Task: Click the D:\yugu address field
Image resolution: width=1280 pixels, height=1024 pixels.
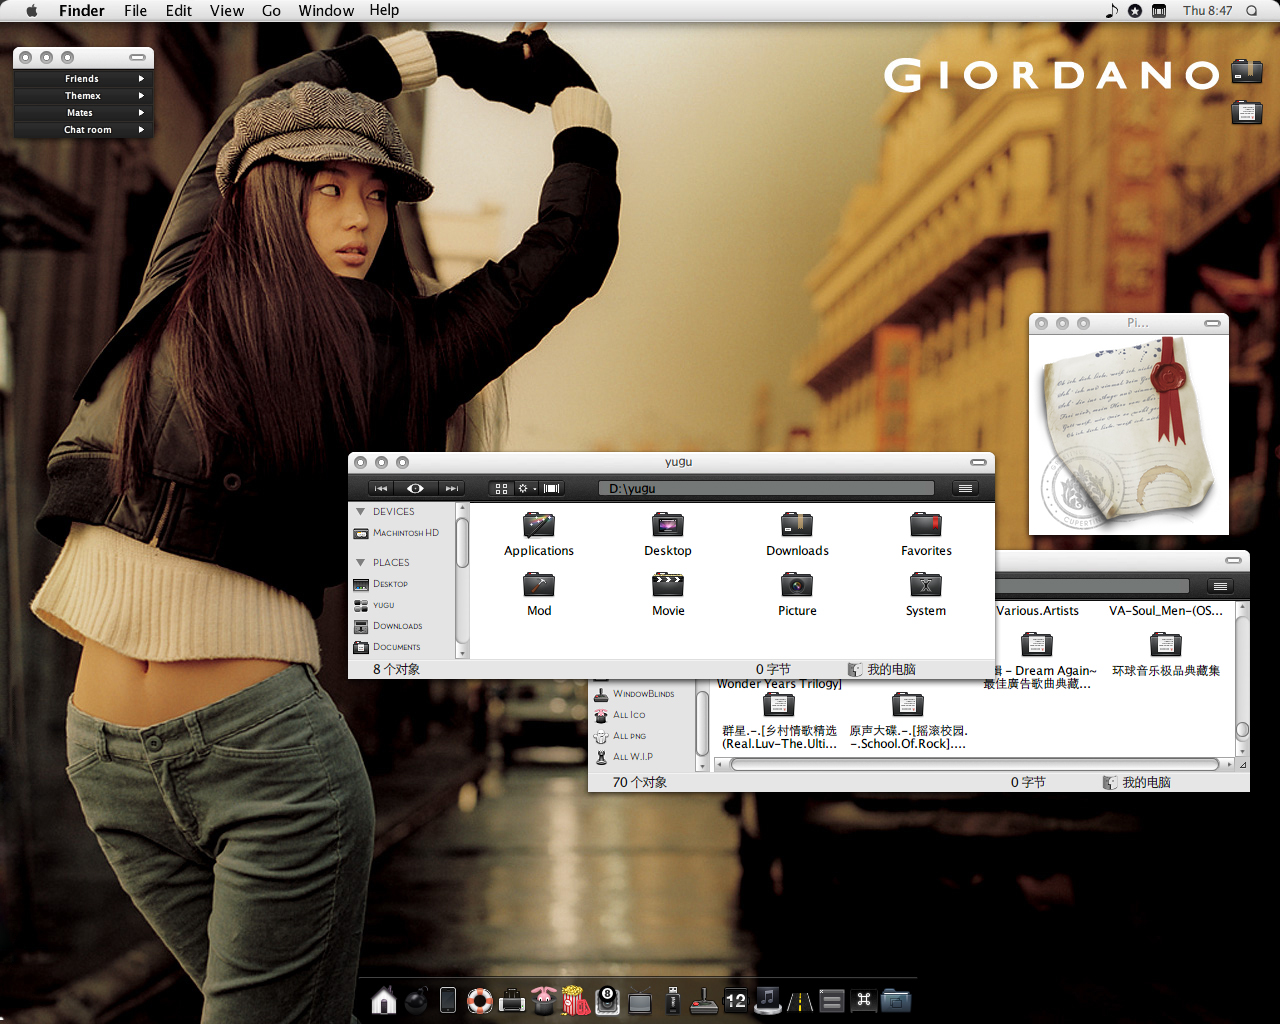Action: click(x=766, y=488)
